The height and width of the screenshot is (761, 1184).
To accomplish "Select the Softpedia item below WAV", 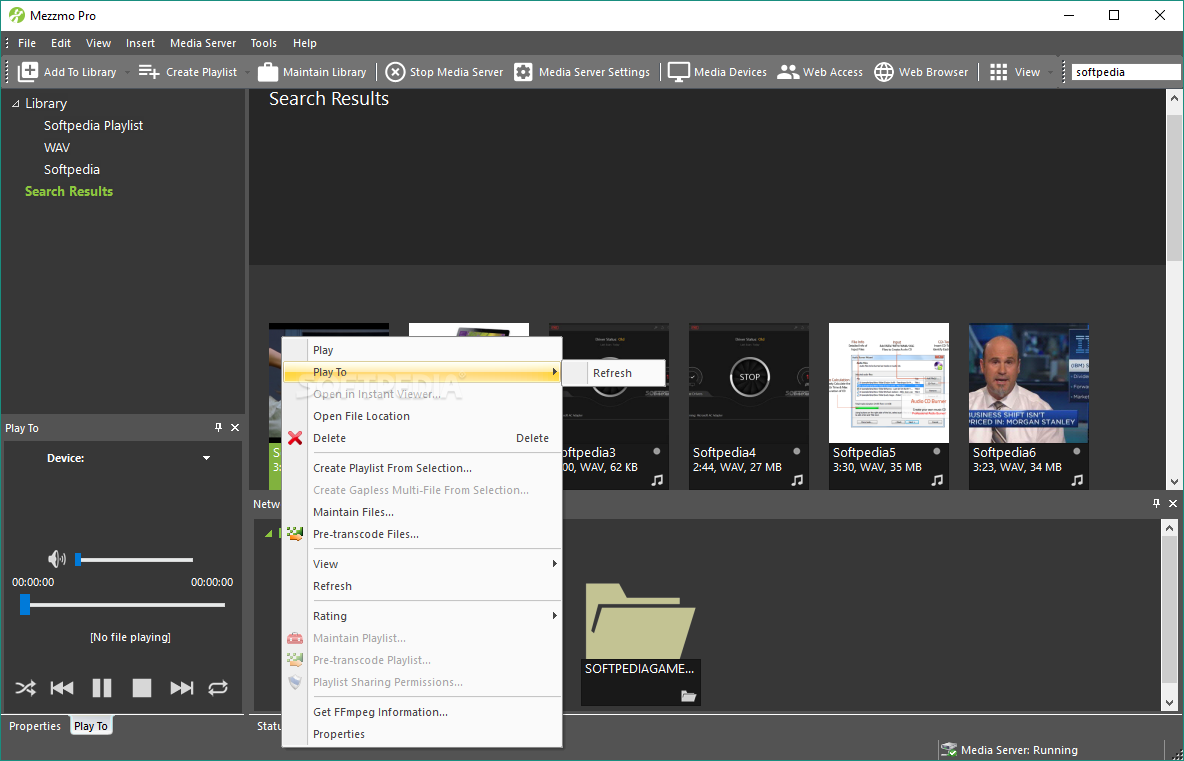I will point(72,169).
